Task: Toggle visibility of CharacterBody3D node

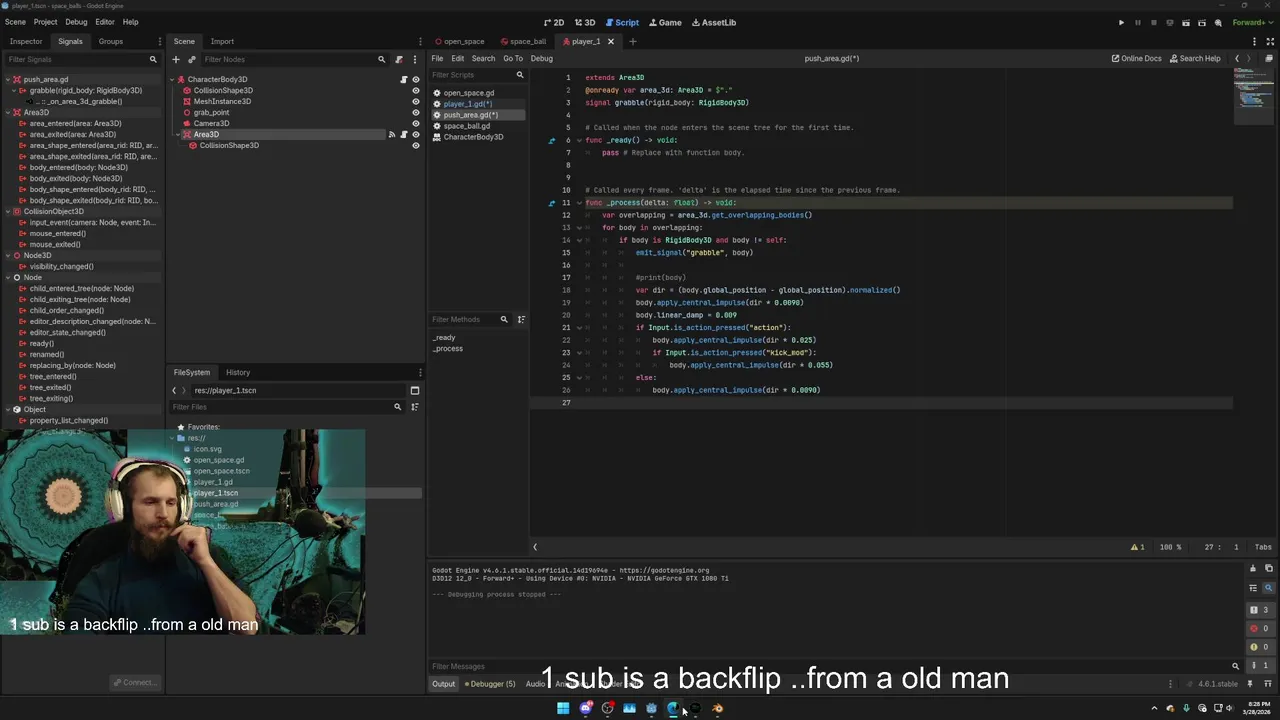Action: tap(416, 79)
